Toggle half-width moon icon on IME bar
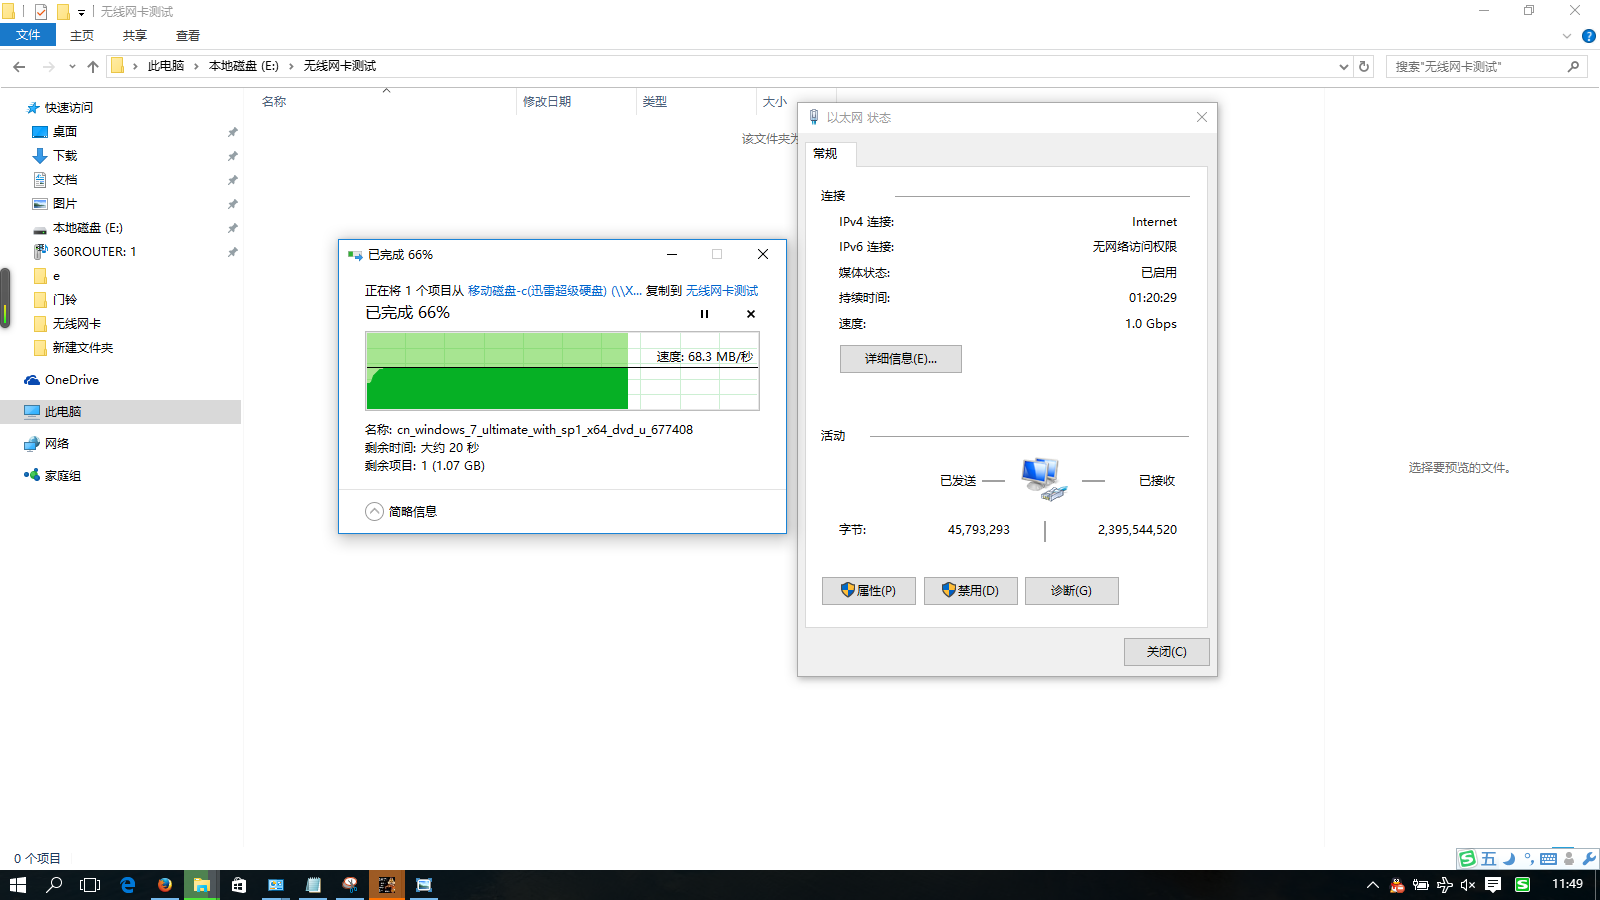 click(1509, 859)
